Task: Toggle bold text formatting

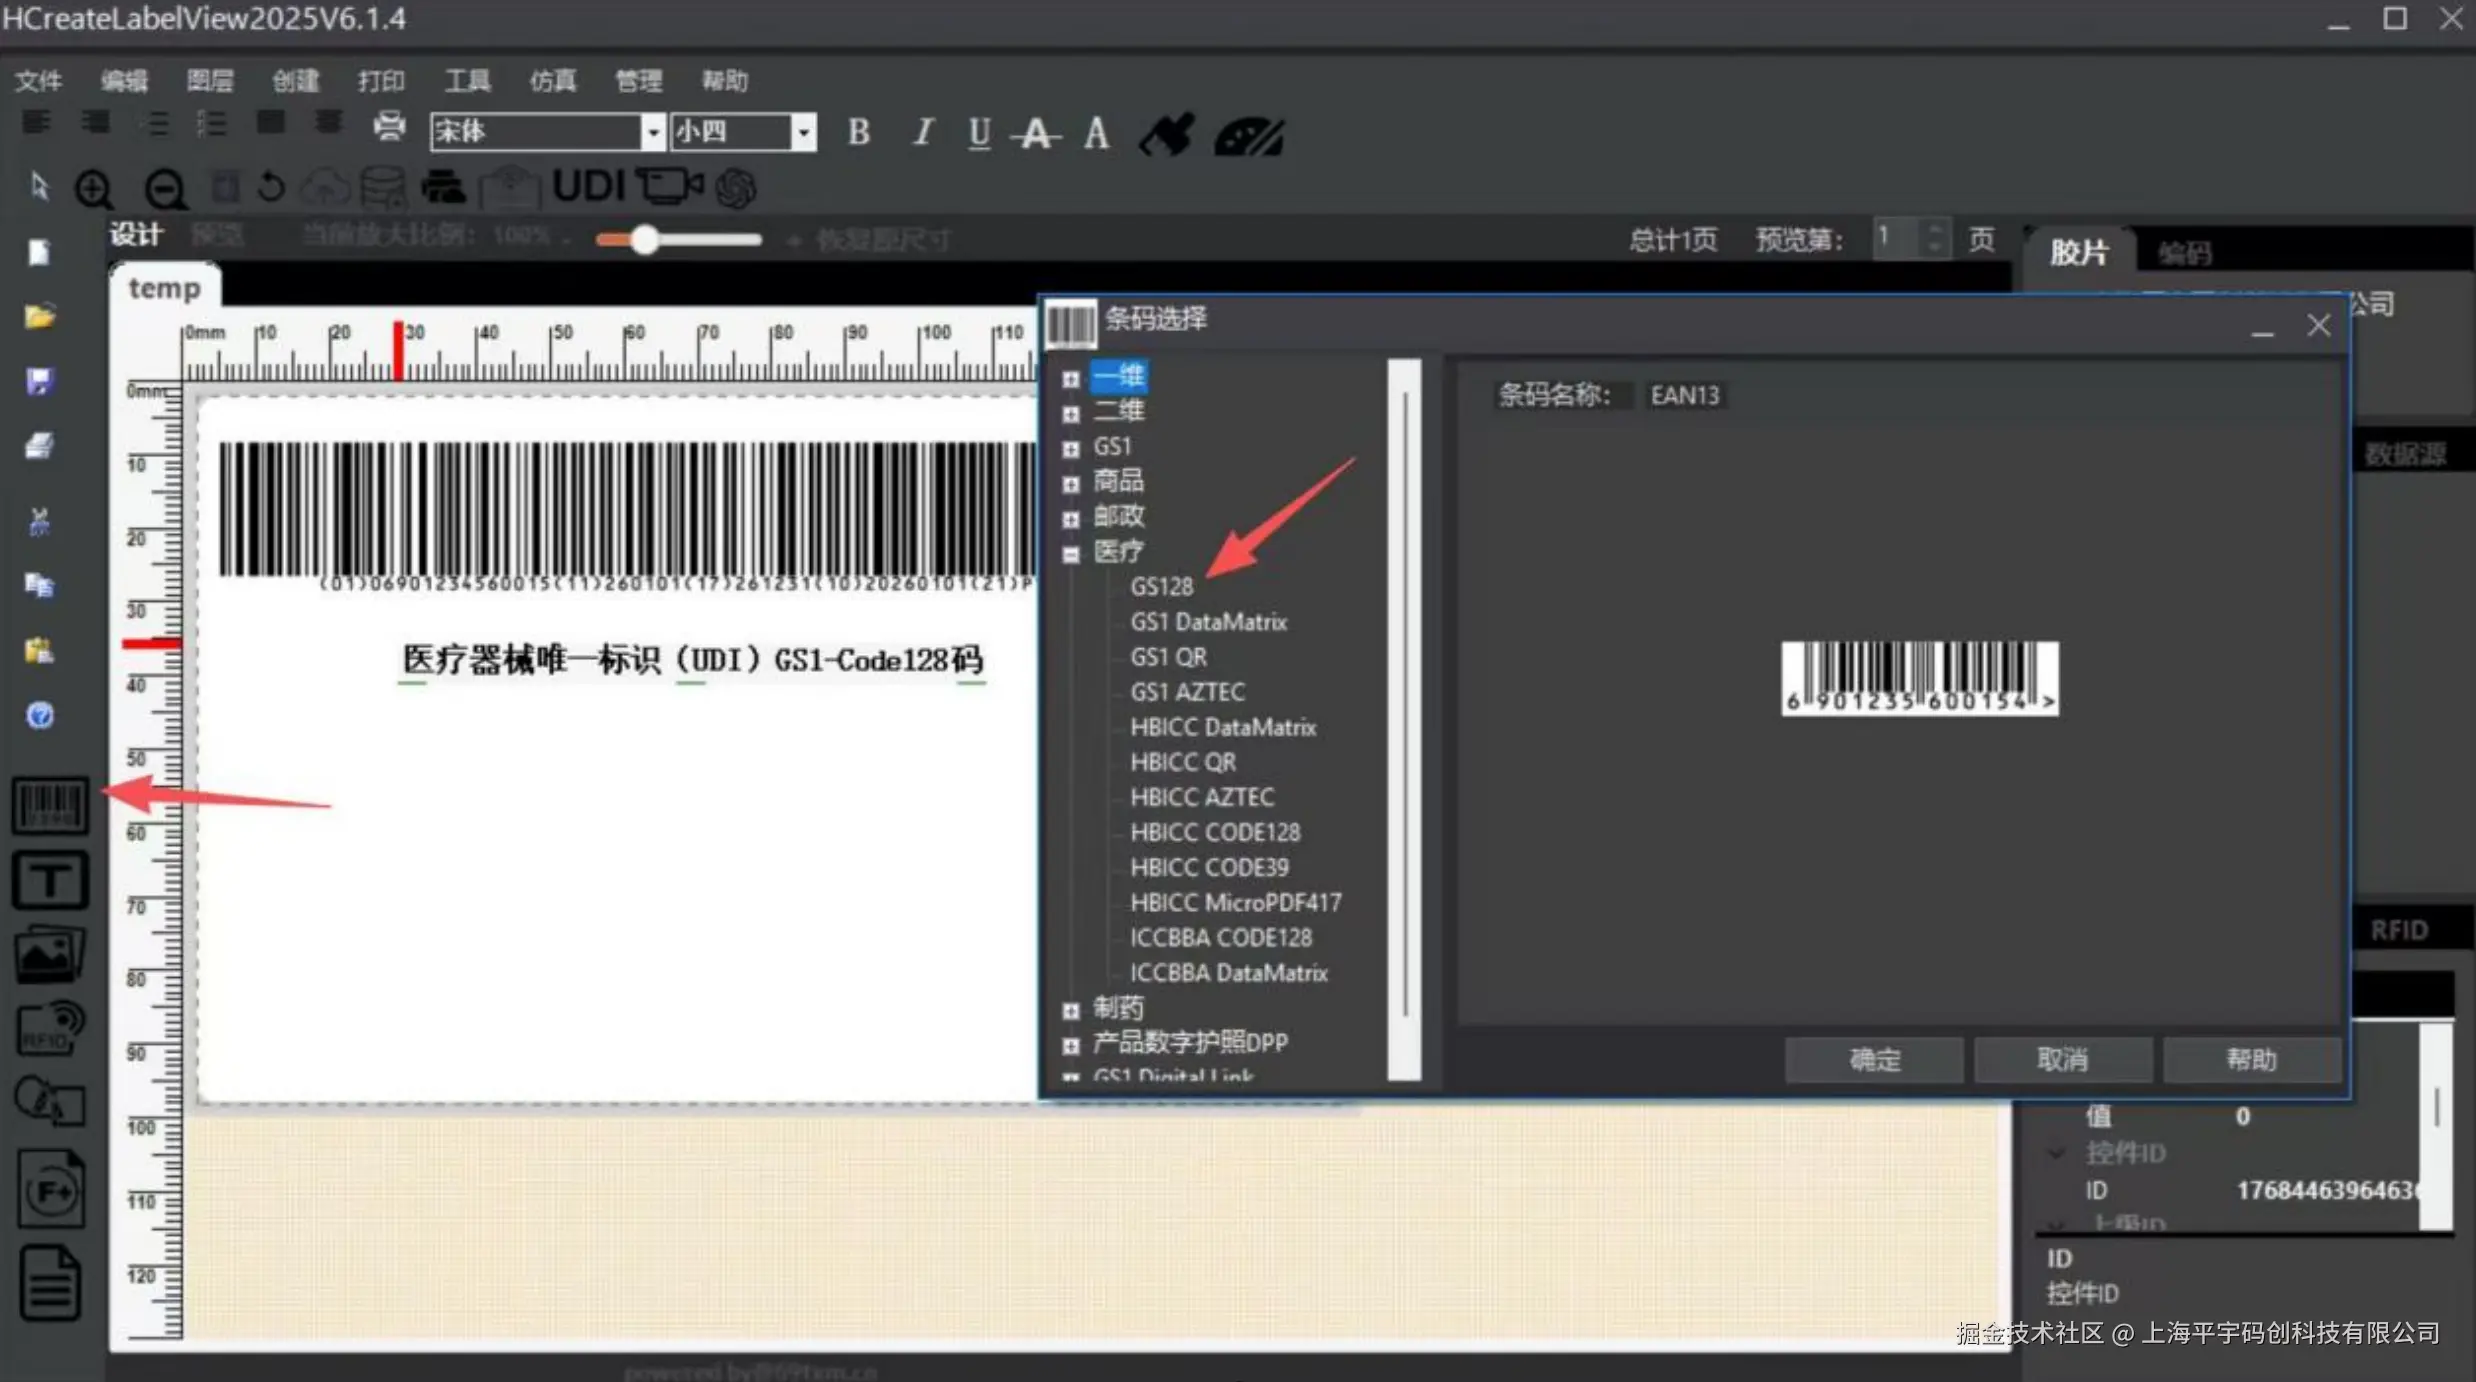Action: [x=858, y=132]
